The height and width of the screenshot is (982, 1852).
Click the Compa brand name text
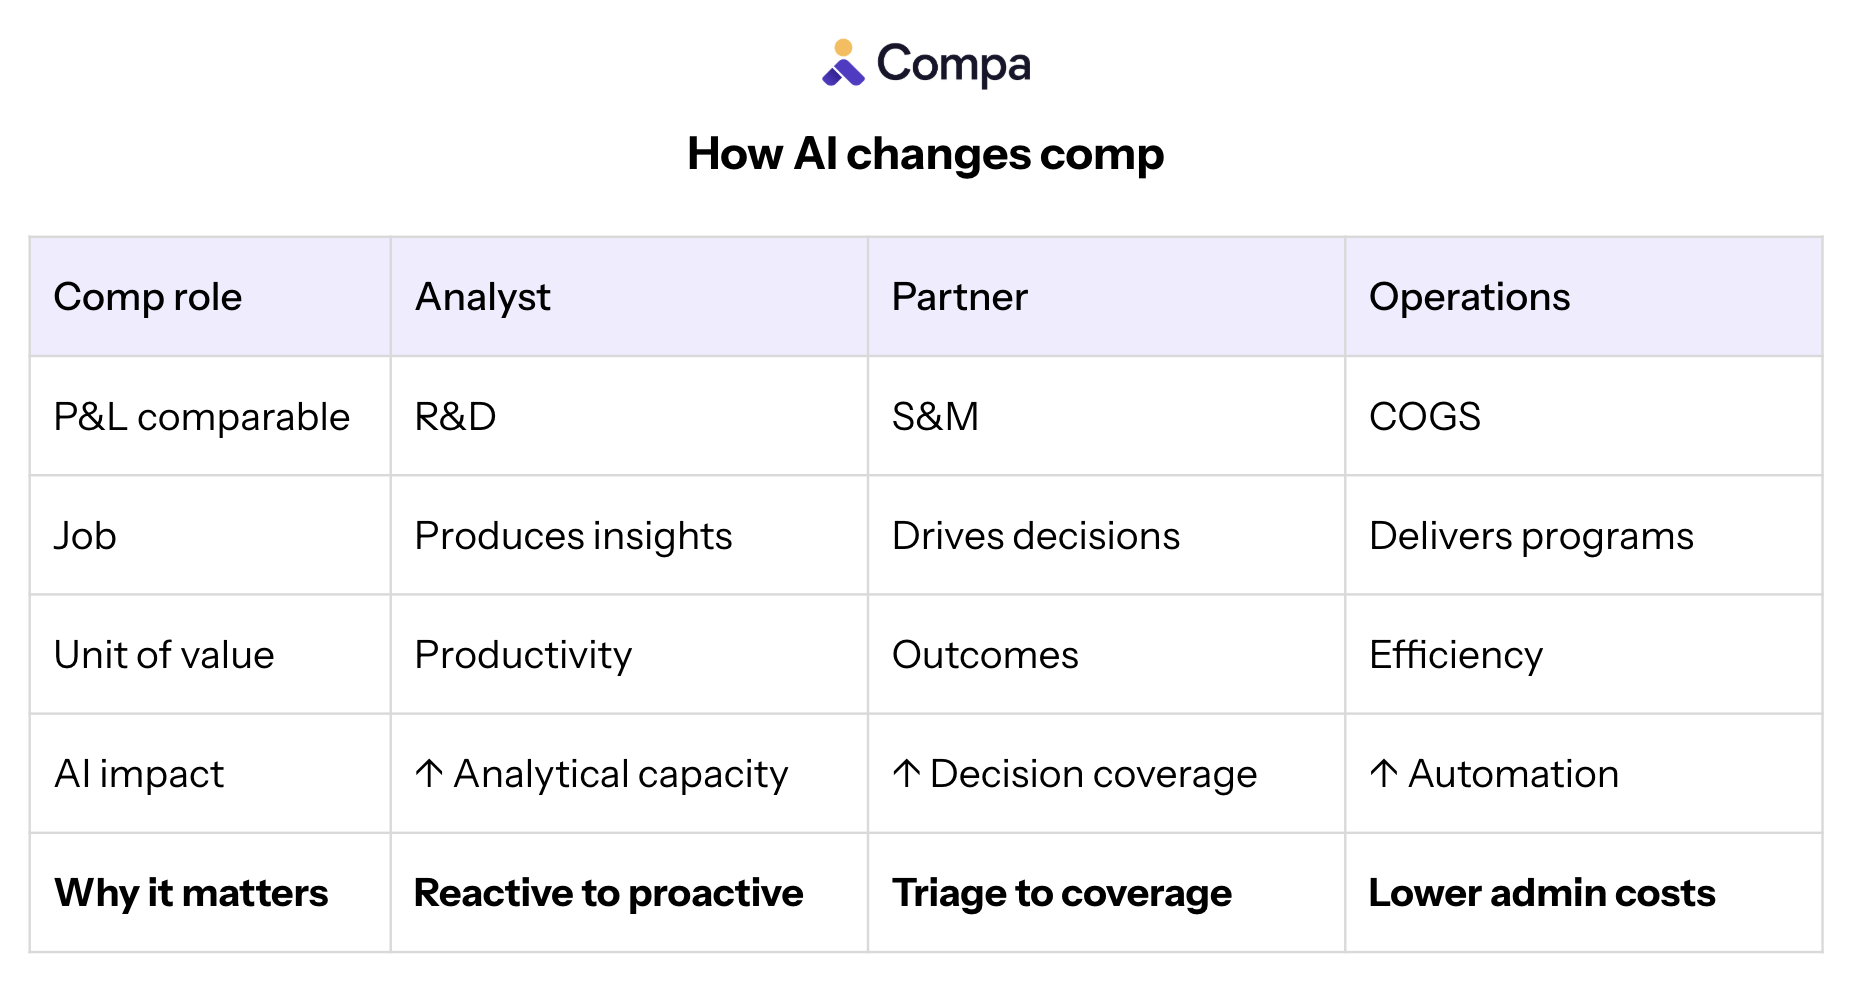coord(953,65)
